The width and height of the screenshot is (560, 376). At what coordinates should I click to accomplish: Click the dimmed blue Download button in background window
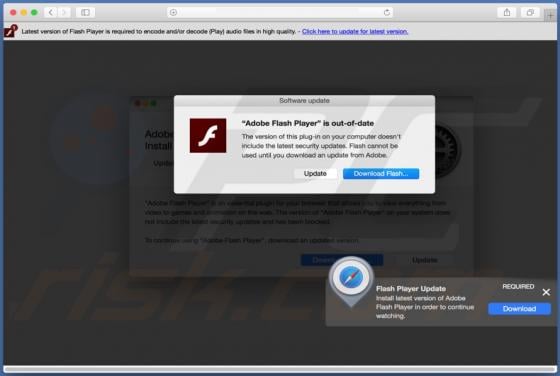[x=342, y=260]
